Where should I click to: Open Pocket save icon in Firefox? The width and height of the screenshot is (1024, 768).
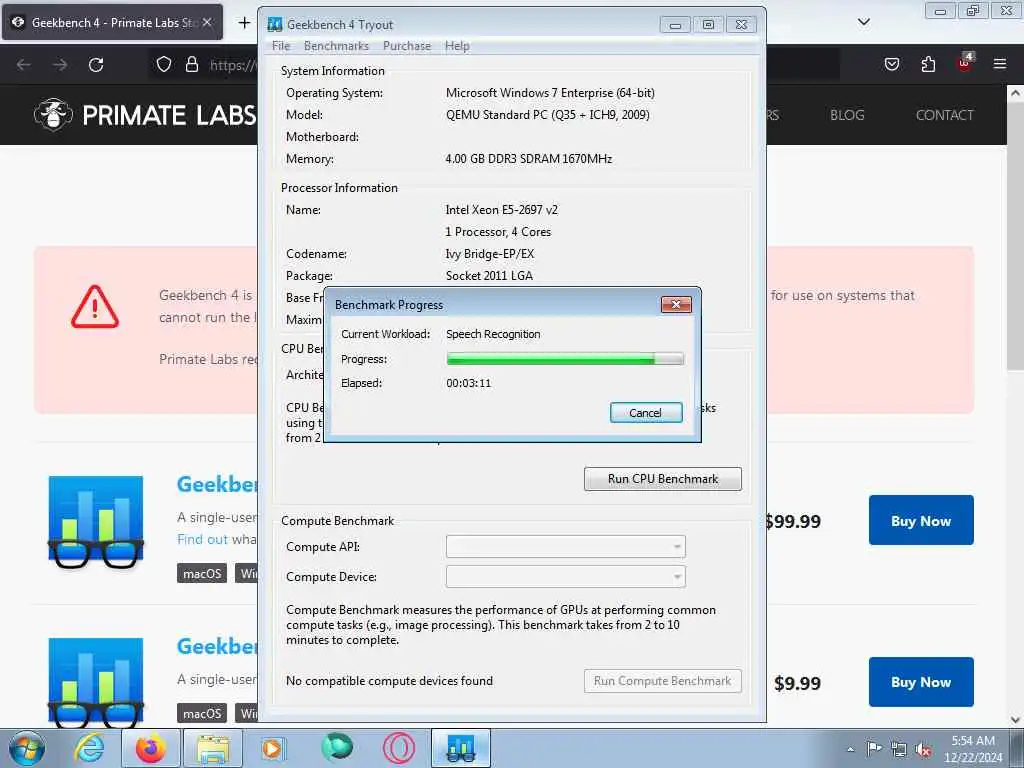pyautogui.click(x=891, y=64)
